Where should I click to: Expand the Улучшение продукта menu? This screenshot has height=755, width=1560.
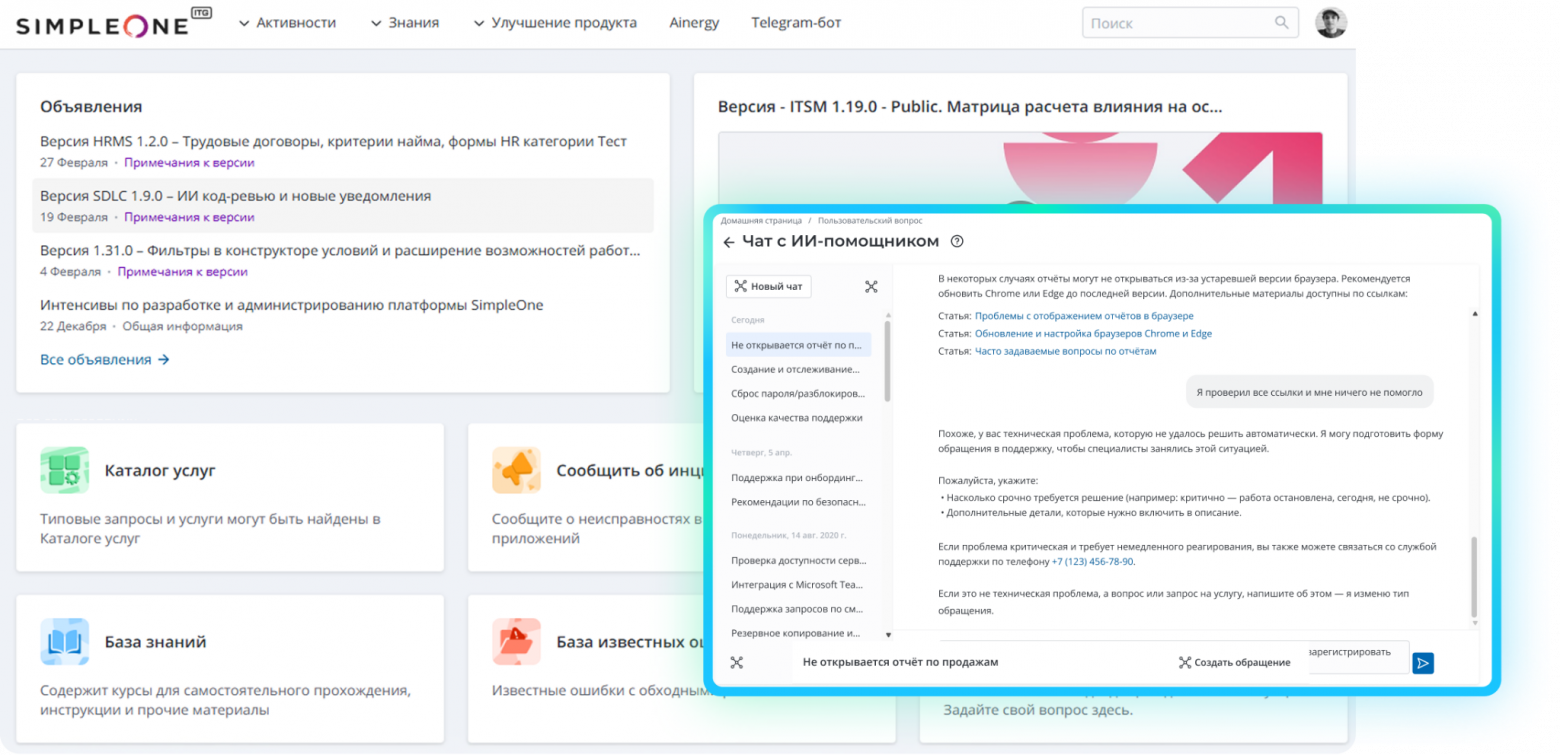pos(554,22)
